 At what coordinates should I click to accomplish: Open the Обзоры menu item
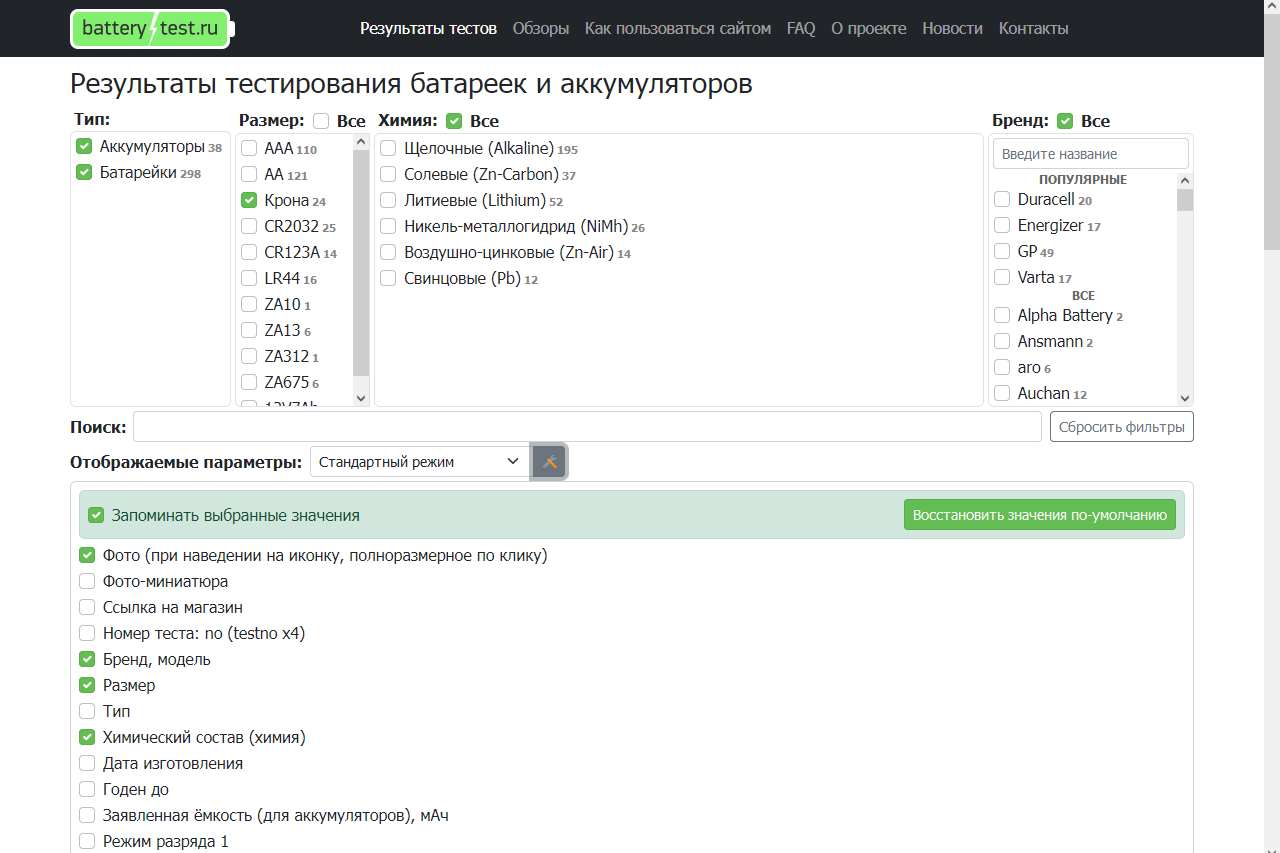pyautogui.click(x=540, y=28)
